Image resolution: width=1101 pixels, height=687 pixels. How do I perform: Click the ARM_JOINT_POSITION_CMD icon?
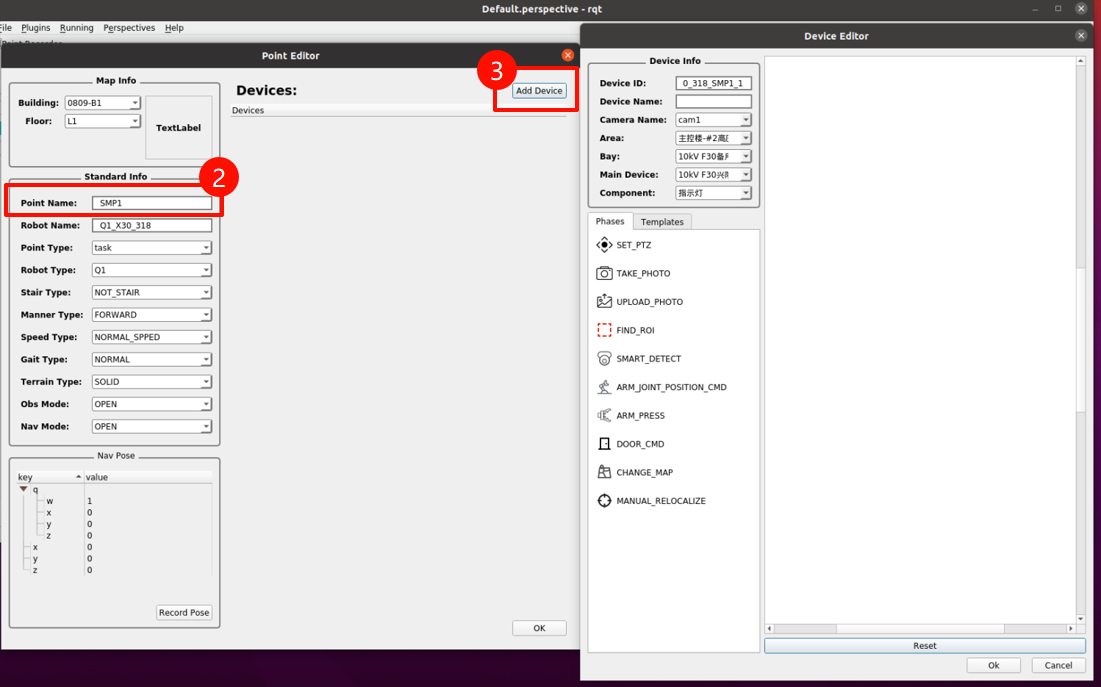[604, 387]
